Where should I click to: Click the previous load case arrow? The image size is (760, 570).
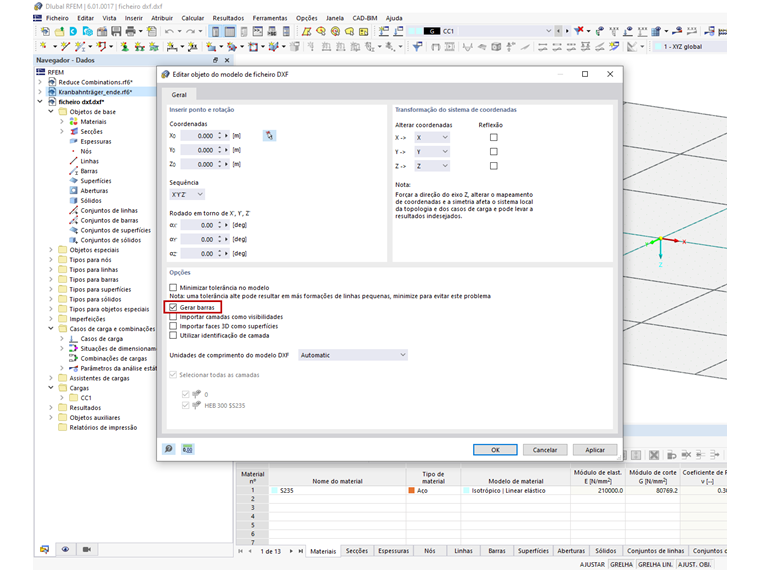point(558,31)
